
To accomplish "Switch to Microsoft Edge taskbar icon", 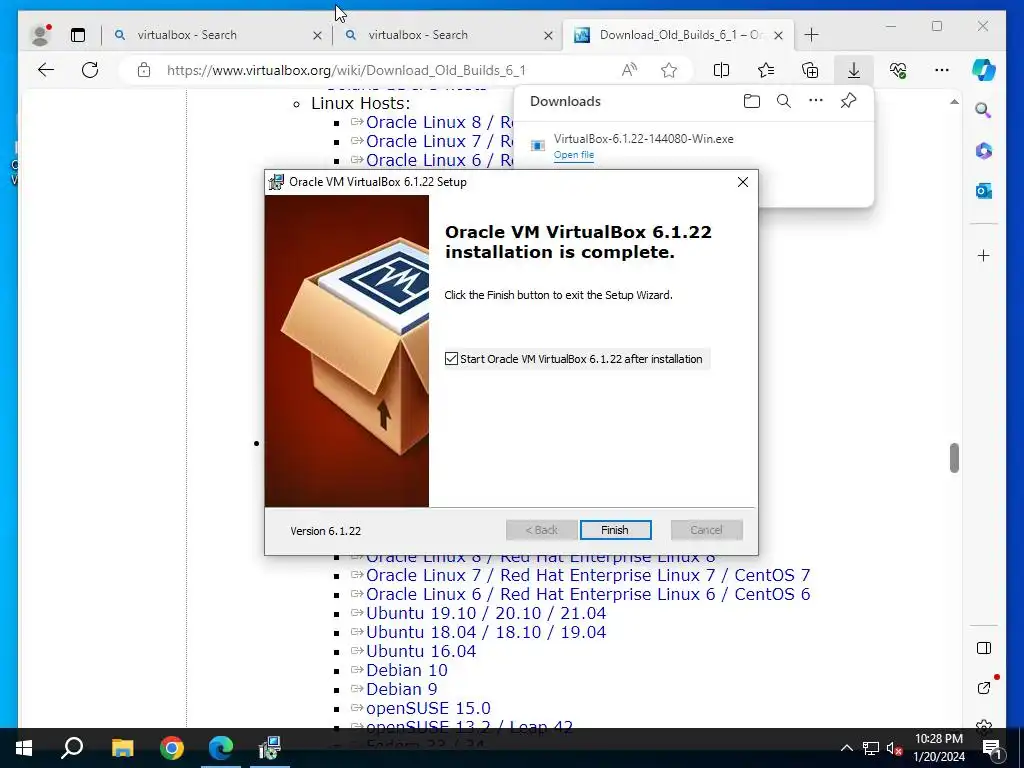I will pyautogui.click(x=221, y=748).
